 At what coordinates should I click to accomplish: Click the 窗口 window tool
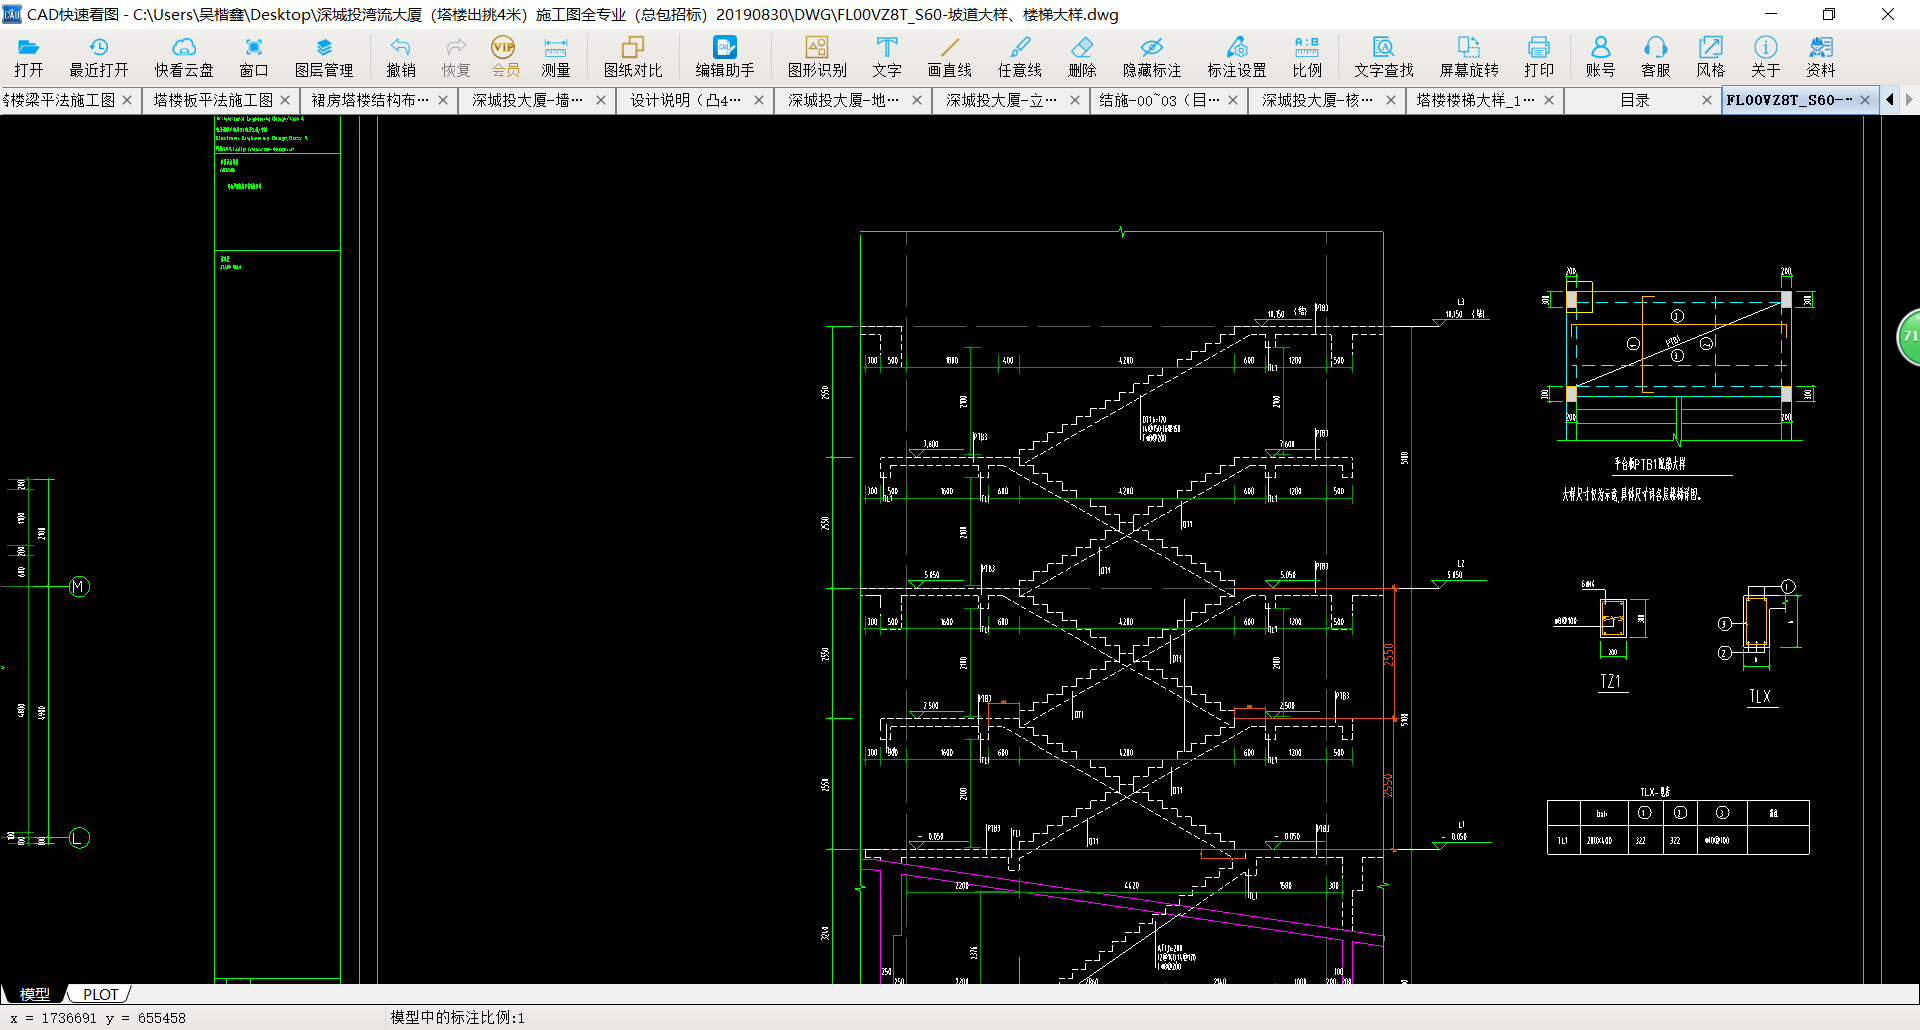254,57
